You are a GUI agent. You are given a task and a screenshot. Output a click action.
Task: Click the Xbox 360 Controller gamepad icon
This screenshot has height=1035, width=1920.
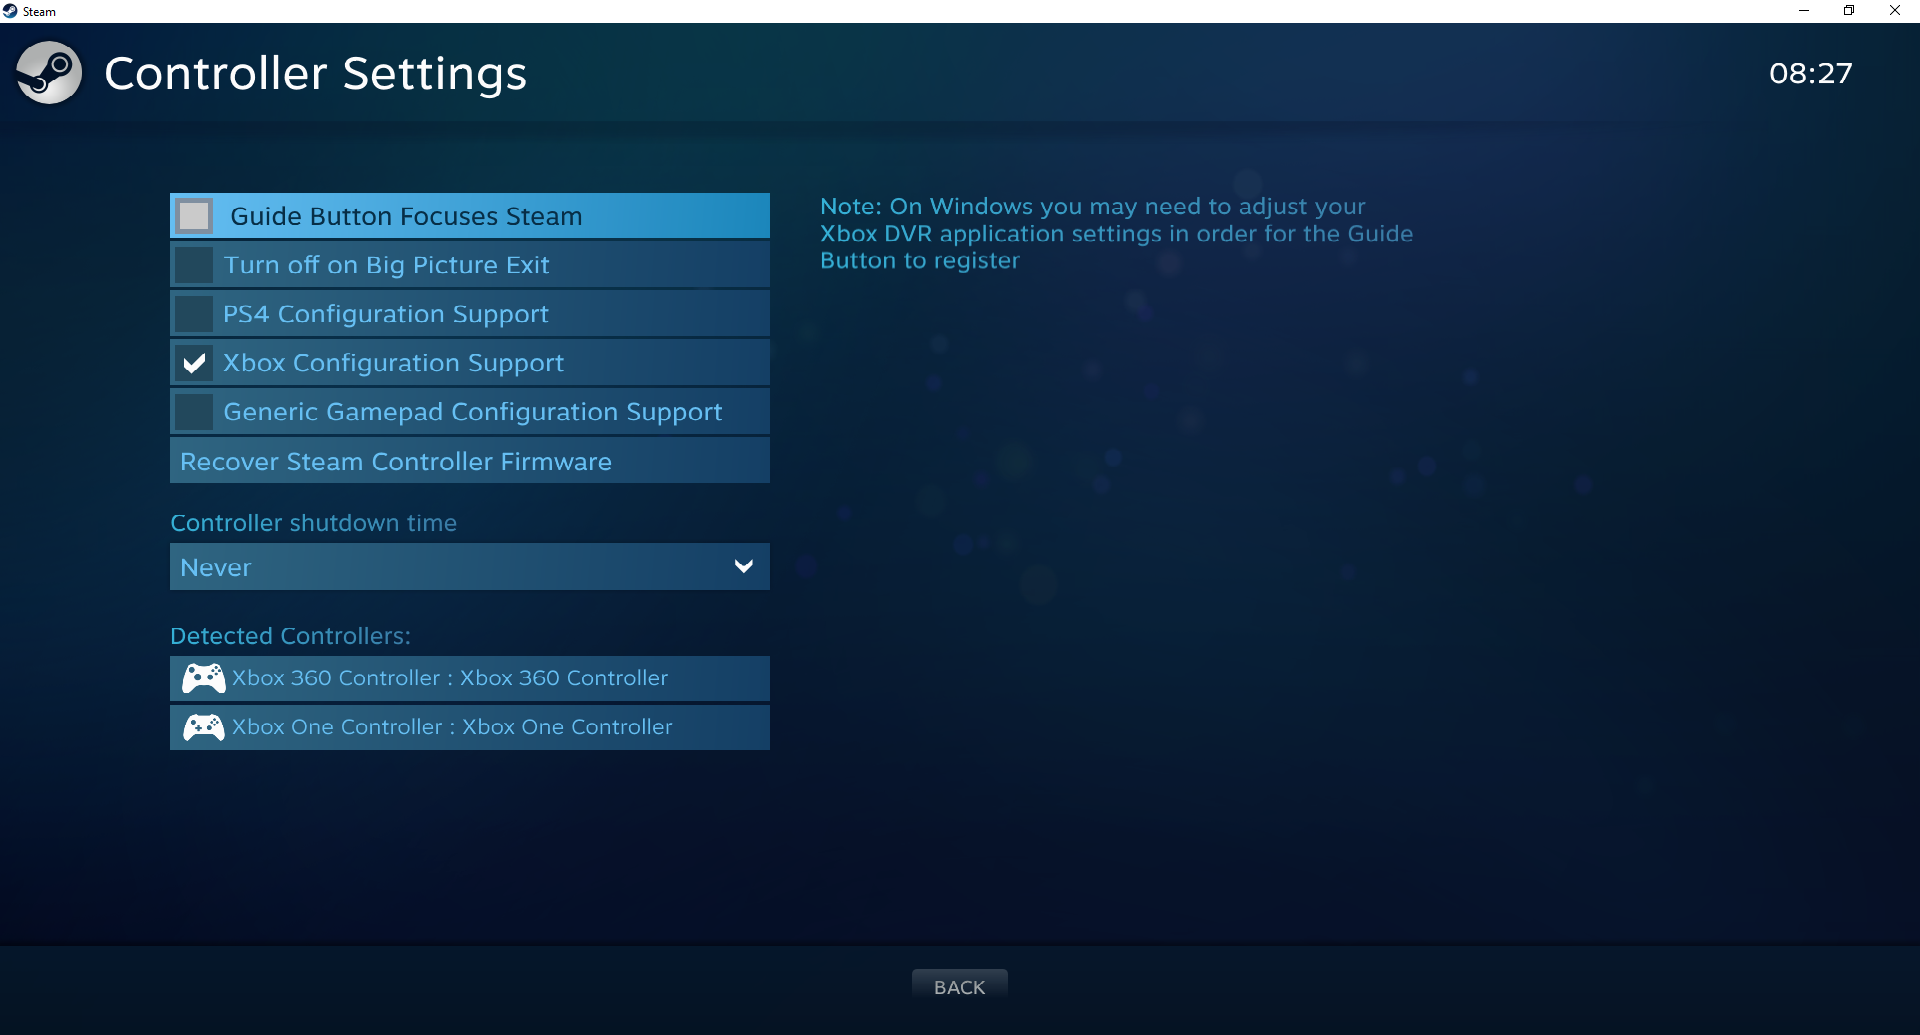click(203, 679)
